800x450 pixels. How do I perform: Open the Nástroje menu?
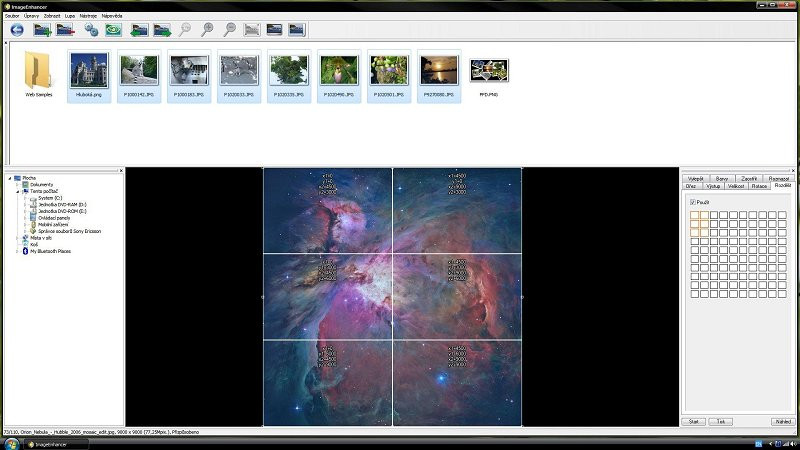point(88,16)
